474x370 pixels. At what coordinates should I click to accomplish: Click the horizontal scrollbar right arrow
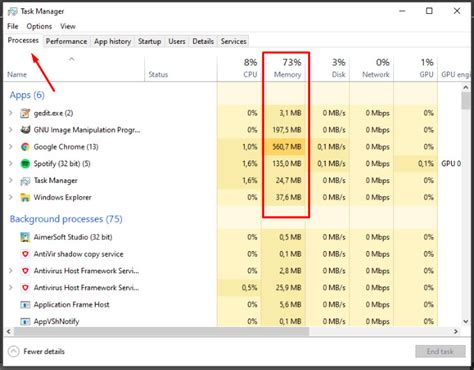point(456,331)
